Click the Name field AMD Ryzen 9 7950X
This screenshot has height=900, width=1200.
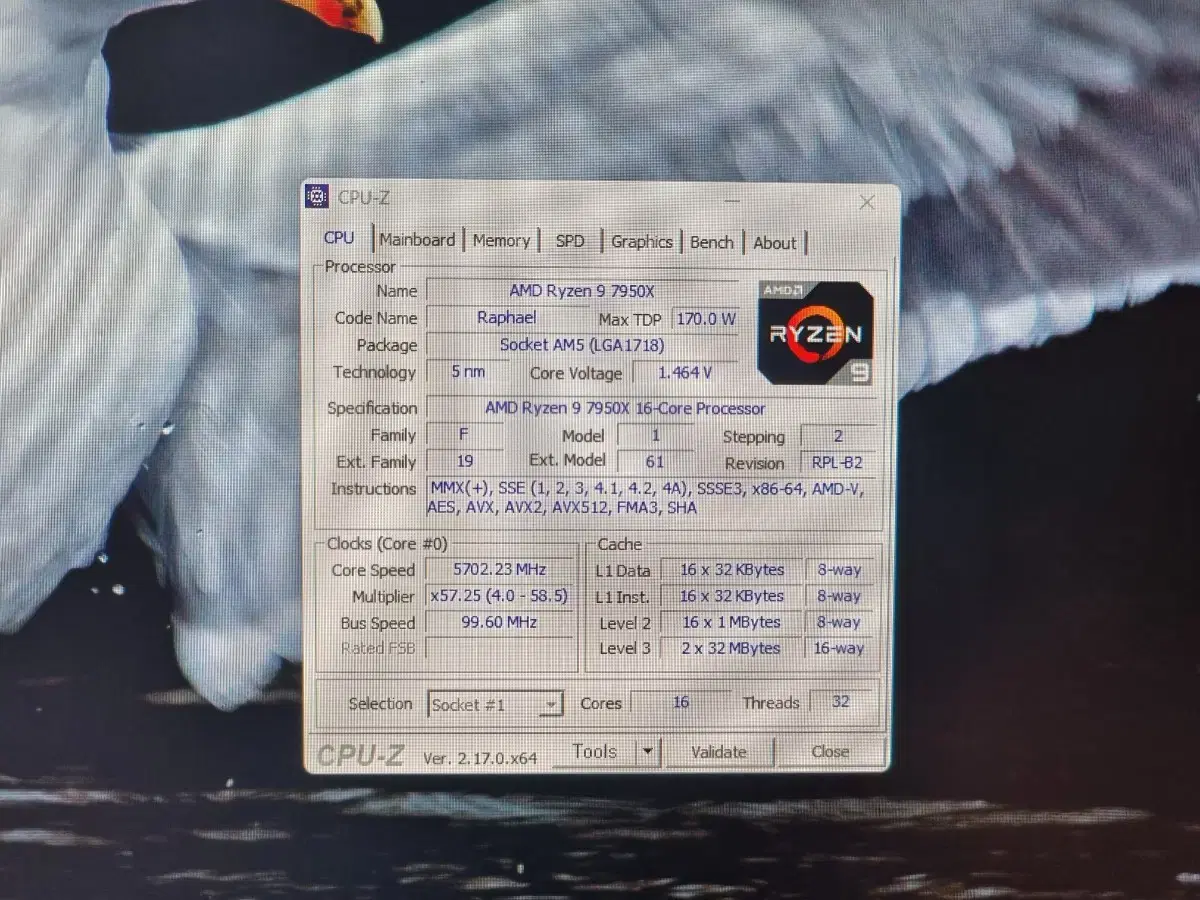tap(582, 291)
